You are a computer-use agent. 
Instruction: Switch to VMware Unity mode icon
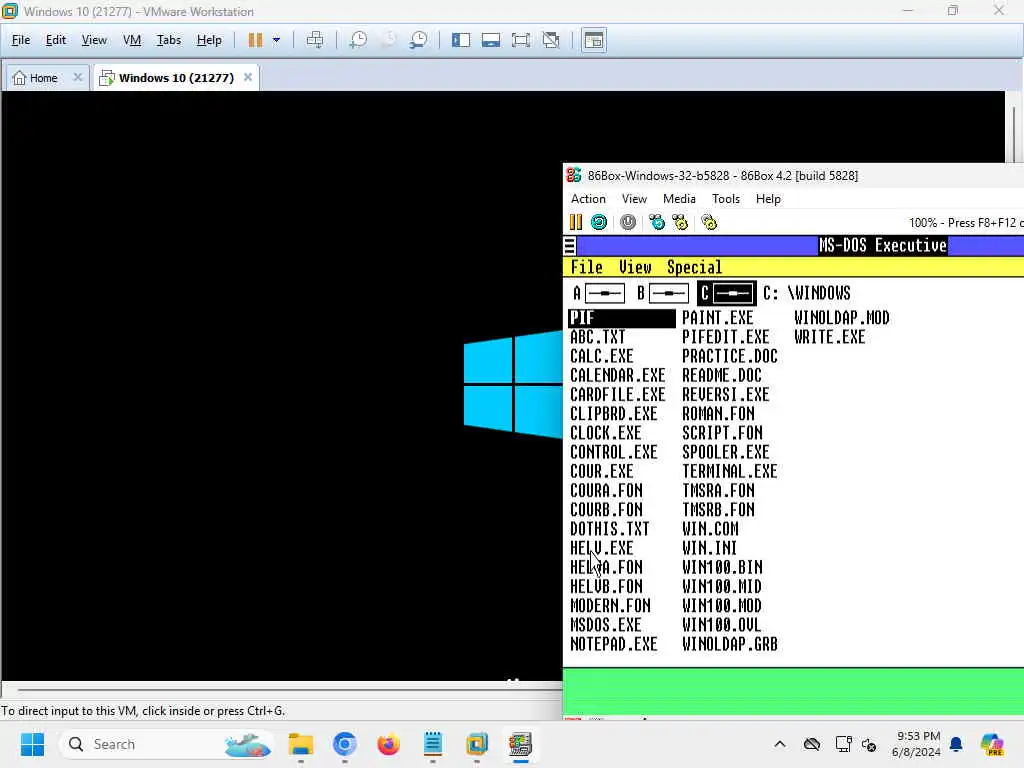click(551, 40)
